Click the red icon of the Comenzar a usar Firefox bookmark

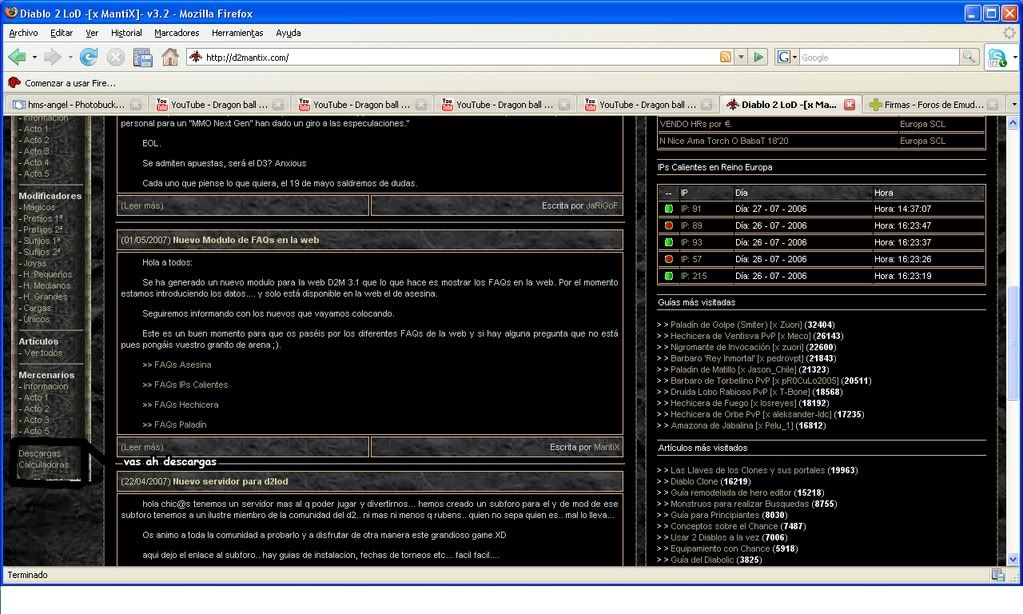coord(14,83)
